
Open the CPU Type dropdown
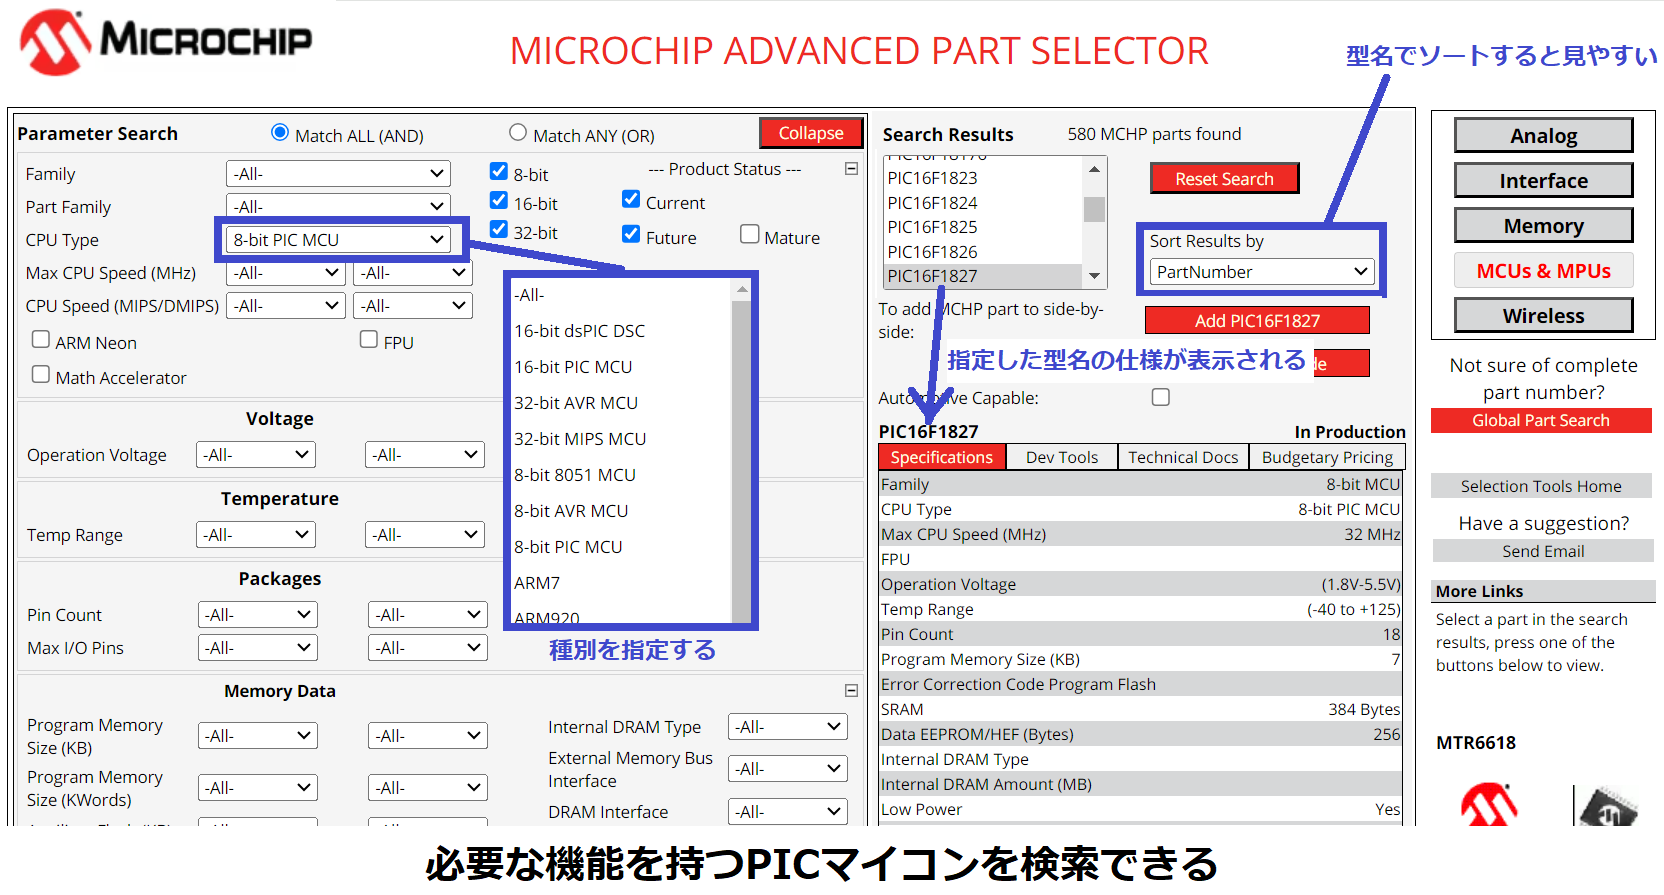click(338, 240)
